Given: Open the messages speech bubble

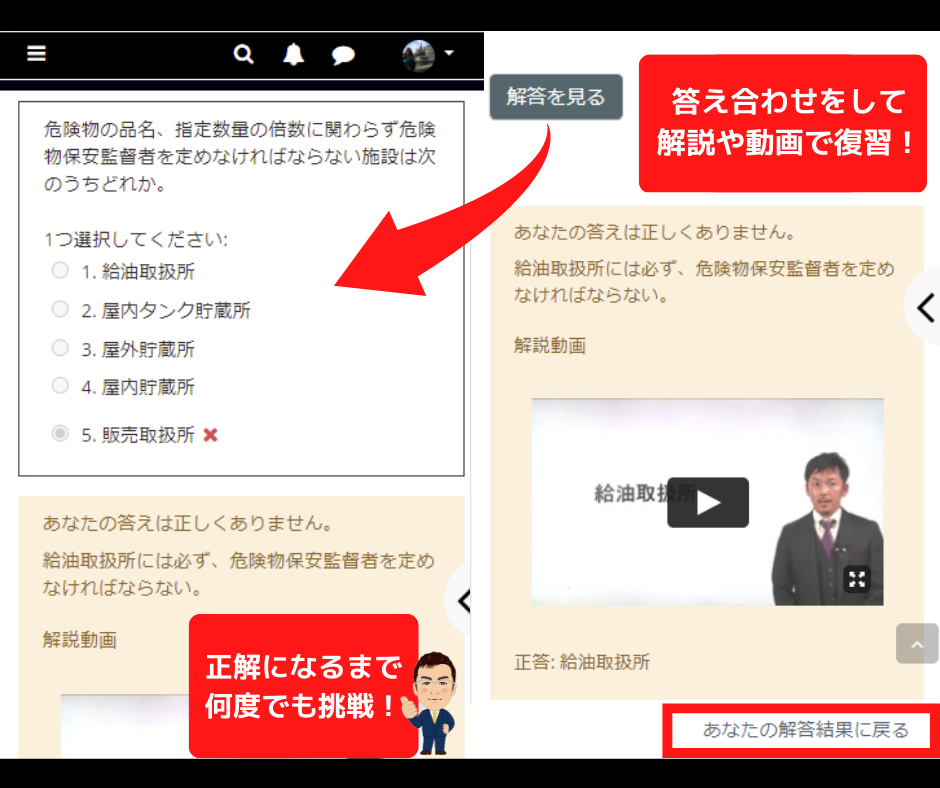Looking at the screenshot, I should [x=343, y=55].
